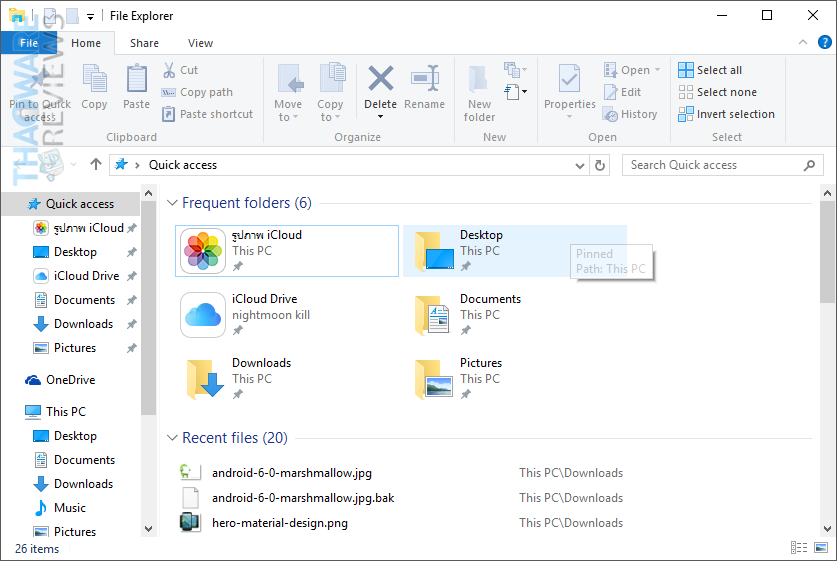The width and height of the screenshot is (837, 561).
Task: Click the Properties checkmark icon
Action: pos(569,78)
